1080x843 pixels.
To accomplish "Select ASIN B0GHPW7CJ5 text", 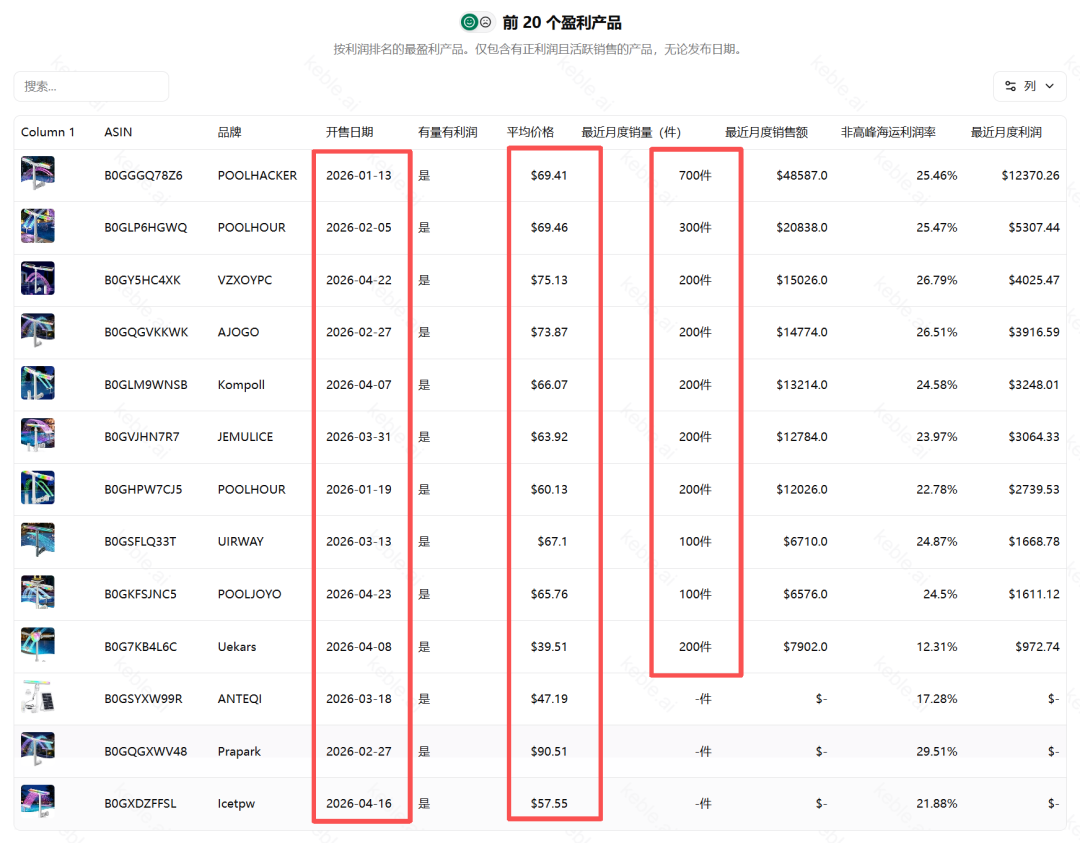I will coord(143,490).
